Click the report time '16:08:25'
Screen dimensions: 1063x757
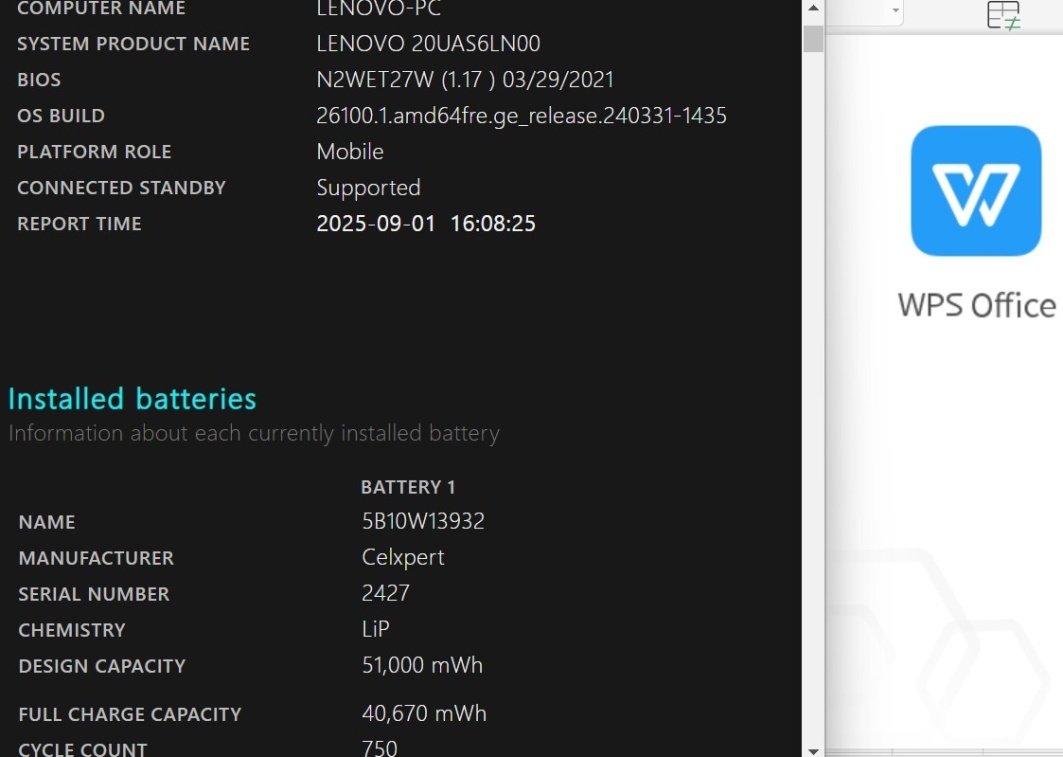[x=493, y=224]
